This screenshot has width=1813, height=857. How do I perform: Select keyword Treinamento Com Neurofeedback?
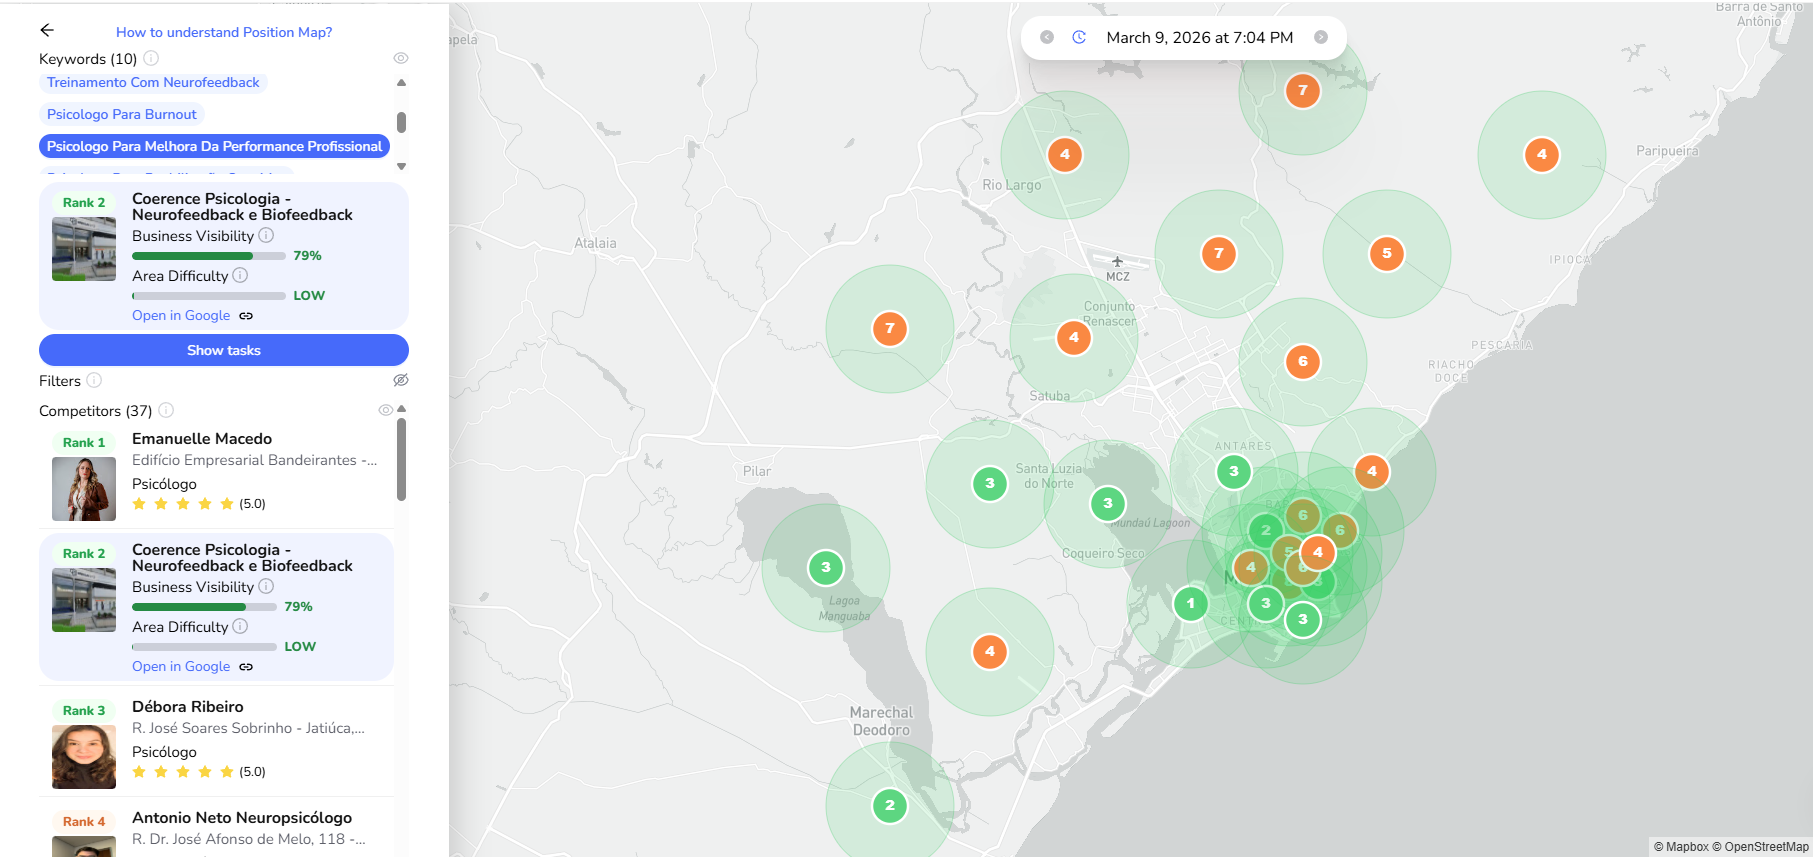pos(153,82)
